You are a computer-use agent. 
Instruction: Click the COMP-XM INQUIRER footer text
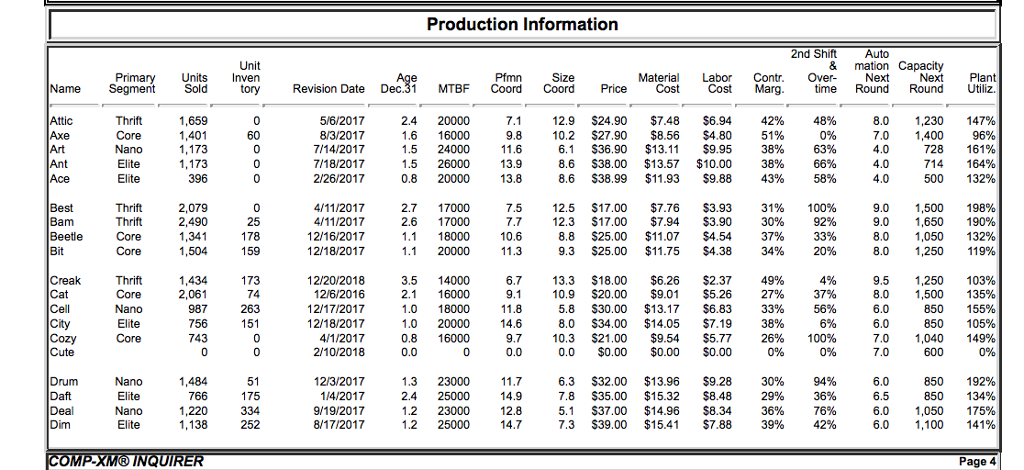point(127,460)
